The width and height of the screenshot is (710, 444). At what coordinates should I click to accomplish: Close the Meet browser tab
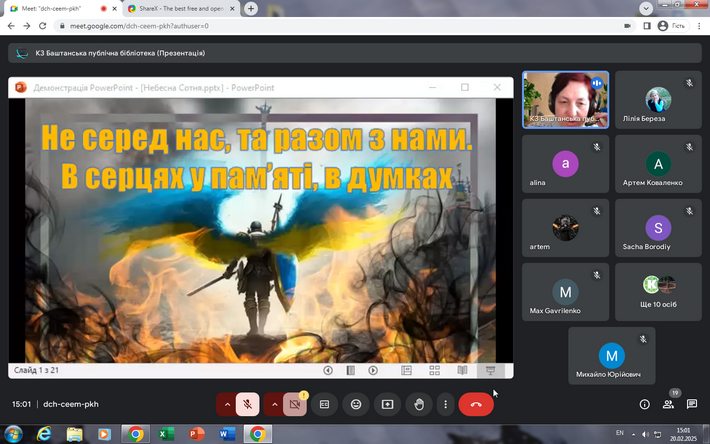(x=115, y=9)
